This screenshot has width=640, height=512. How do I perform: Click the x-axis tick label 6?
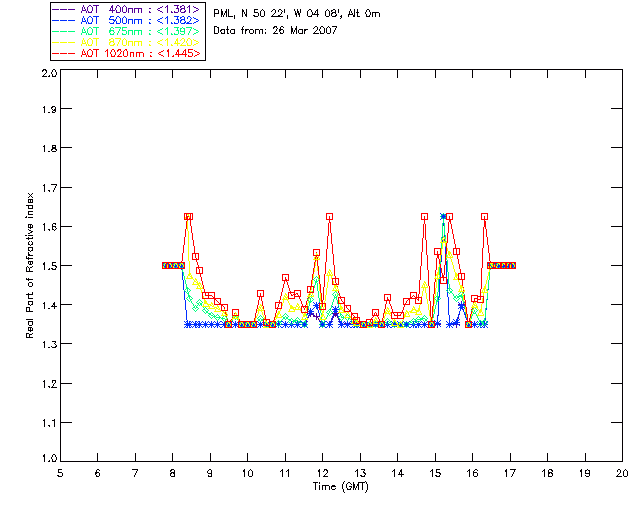coord(98,473)
